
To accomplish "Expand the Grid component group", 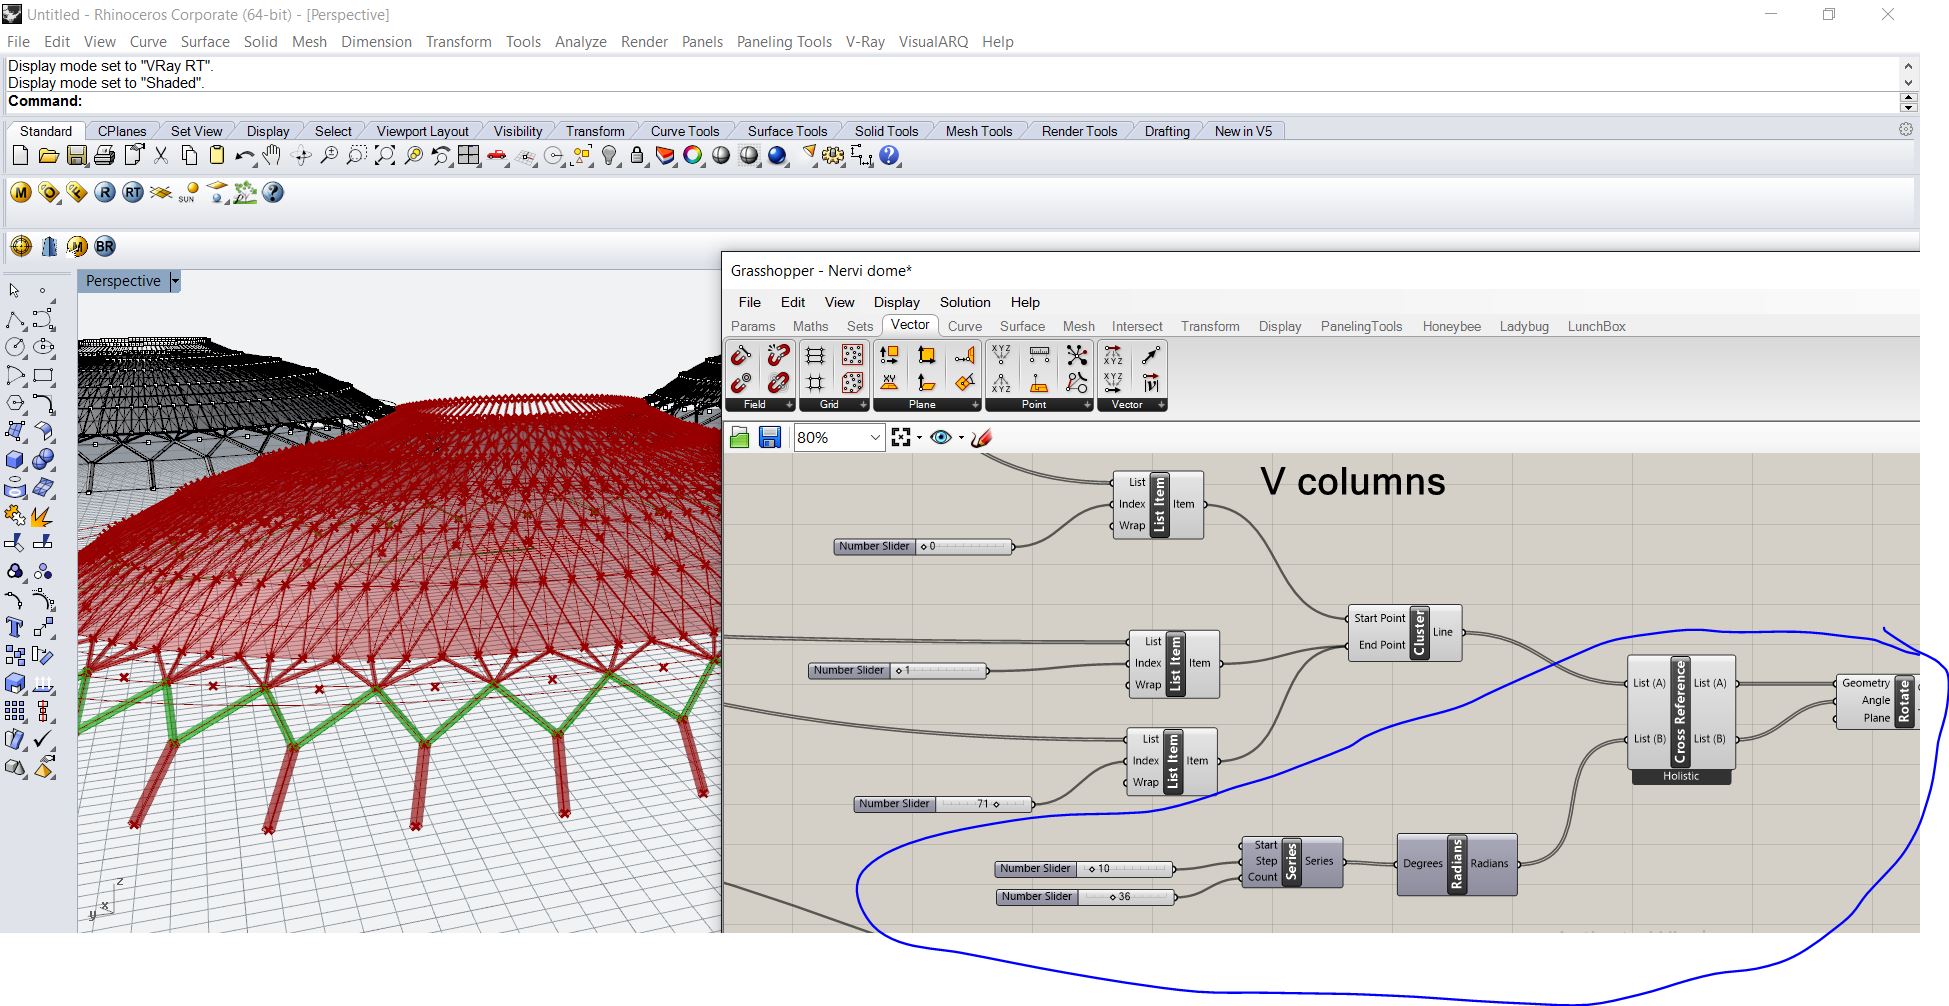I will click(863, 405).
